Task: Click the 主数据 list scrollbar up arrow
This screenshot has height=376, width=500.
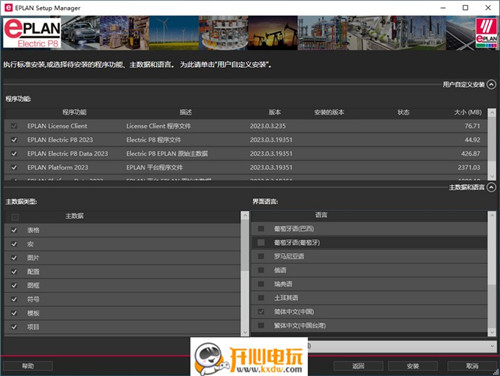Action: pyautogui.click(x=245, y=215)
